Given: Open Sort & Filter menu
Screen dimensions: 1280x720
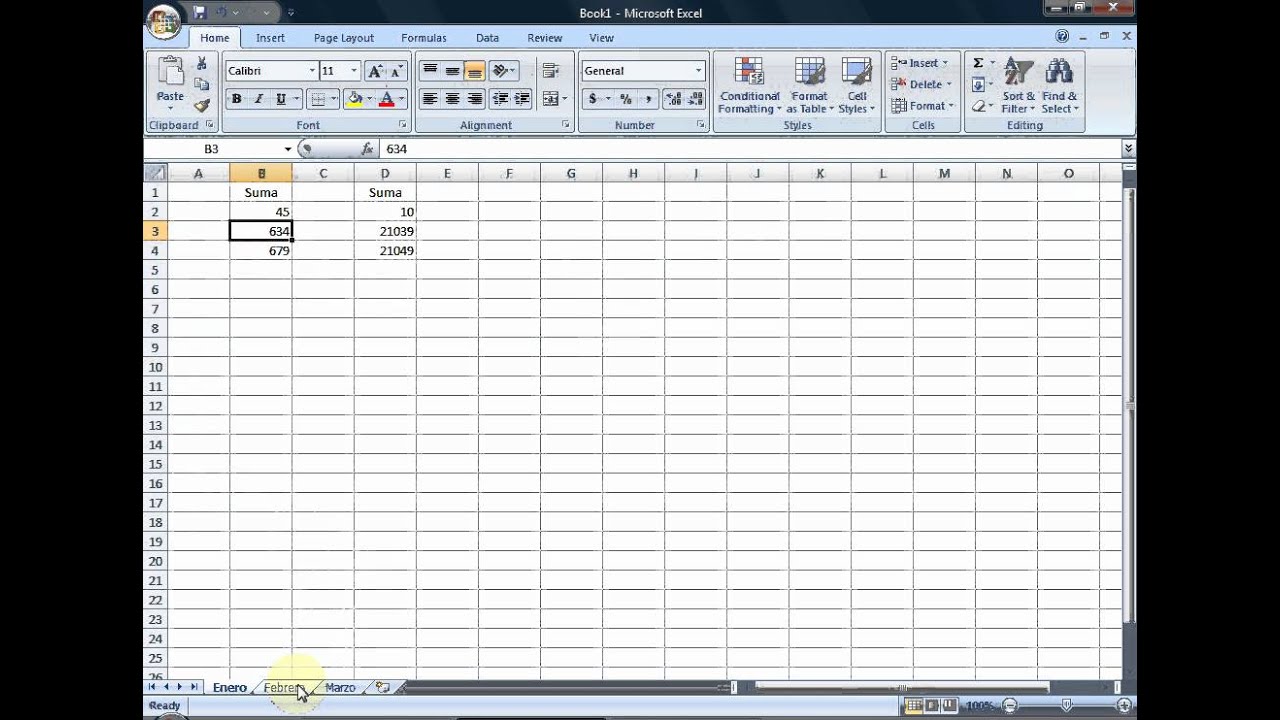Looking at the screenshot, I should [x=1018, y=86].
